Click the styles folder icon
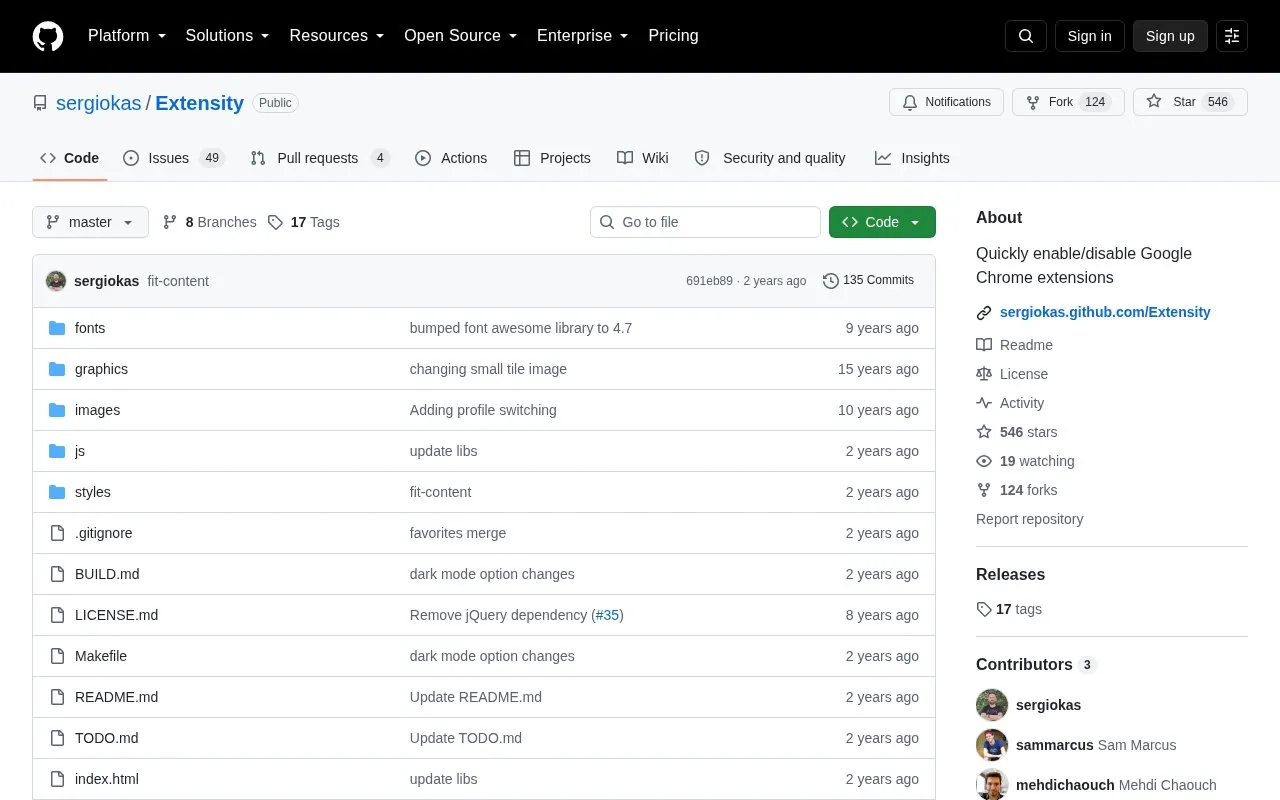The height and width of the screenshot is (800, 1280). point(57,492)
